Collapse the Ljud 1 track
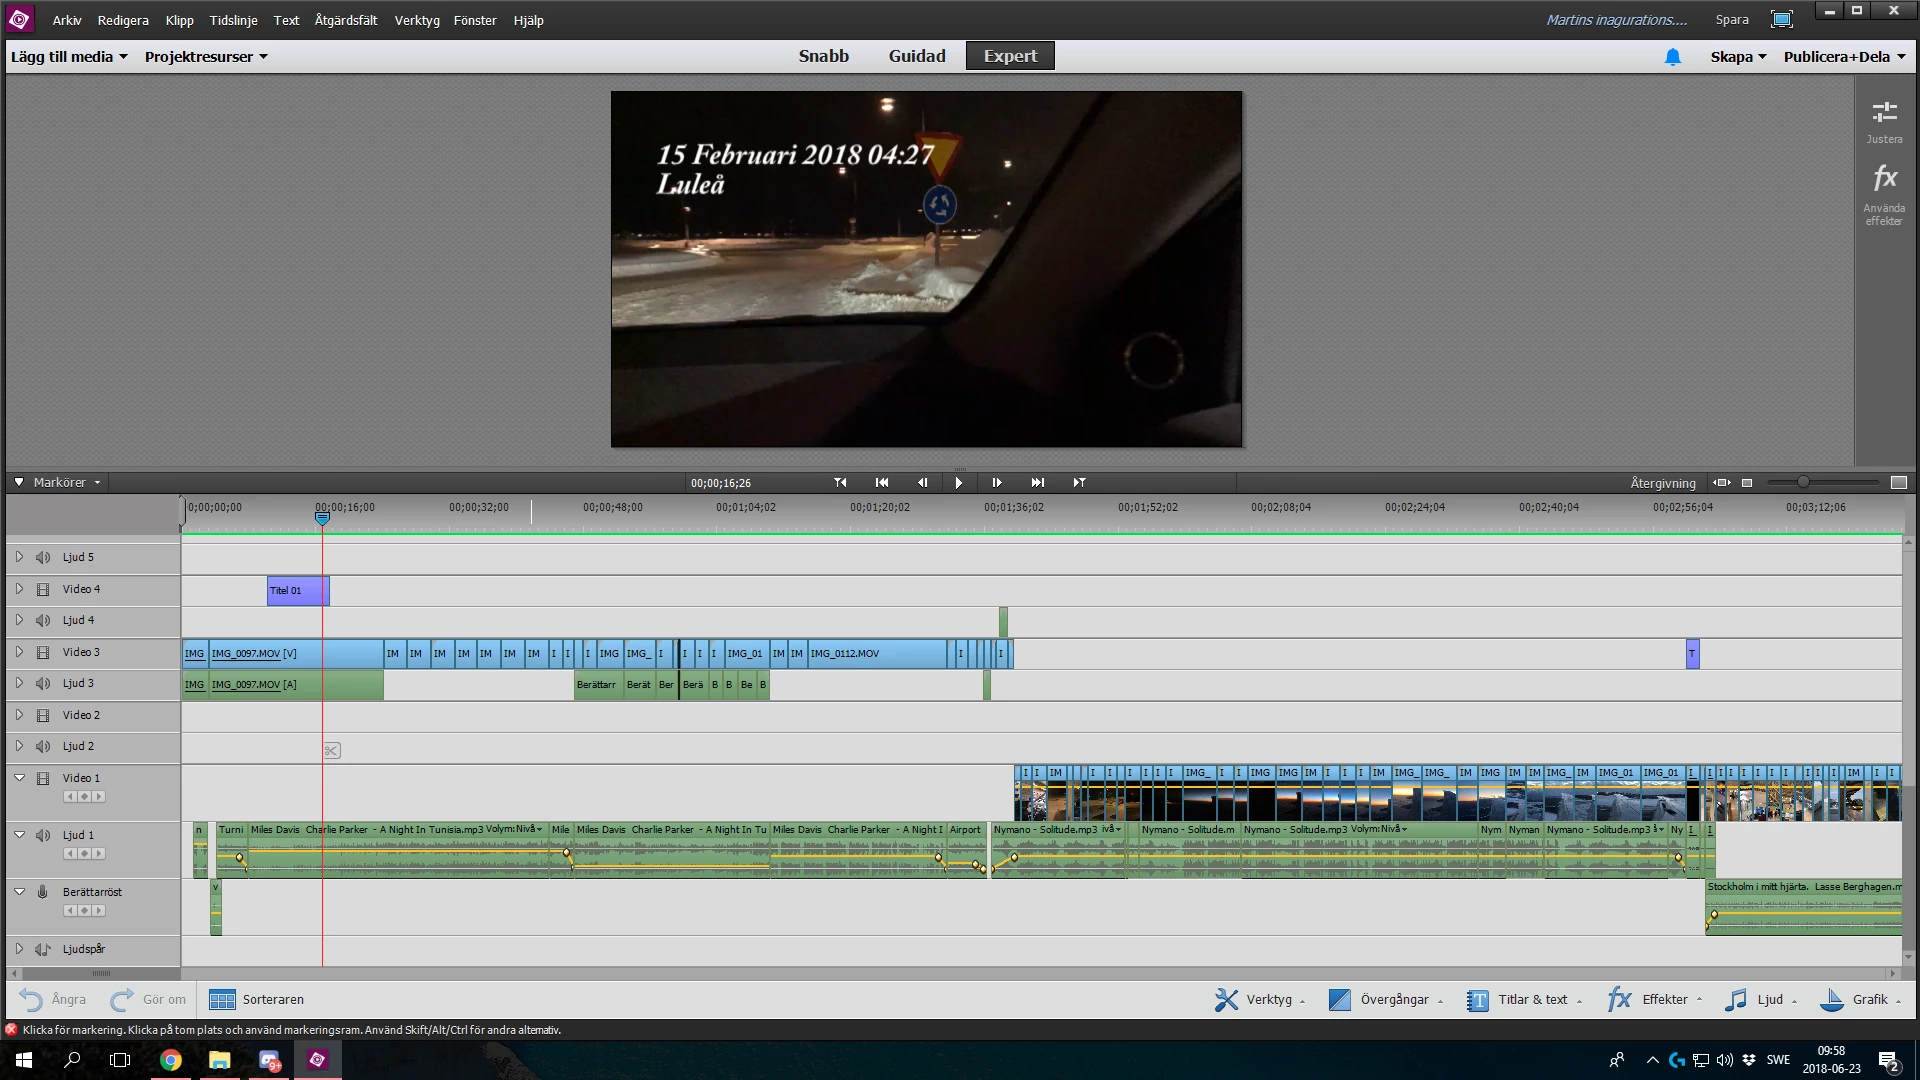The width and height of the screenshot is (1920, 1080). tap(19, 835)
